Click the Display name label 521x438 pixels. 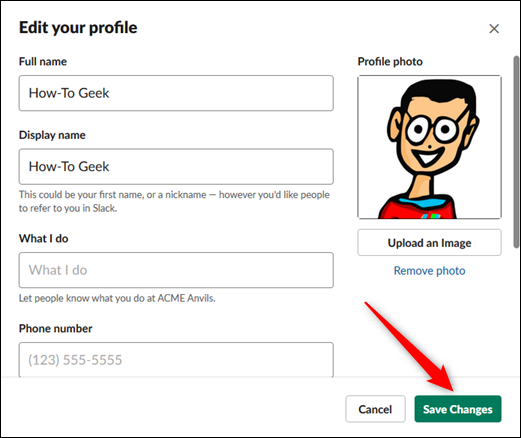click(x=52, y=135)
